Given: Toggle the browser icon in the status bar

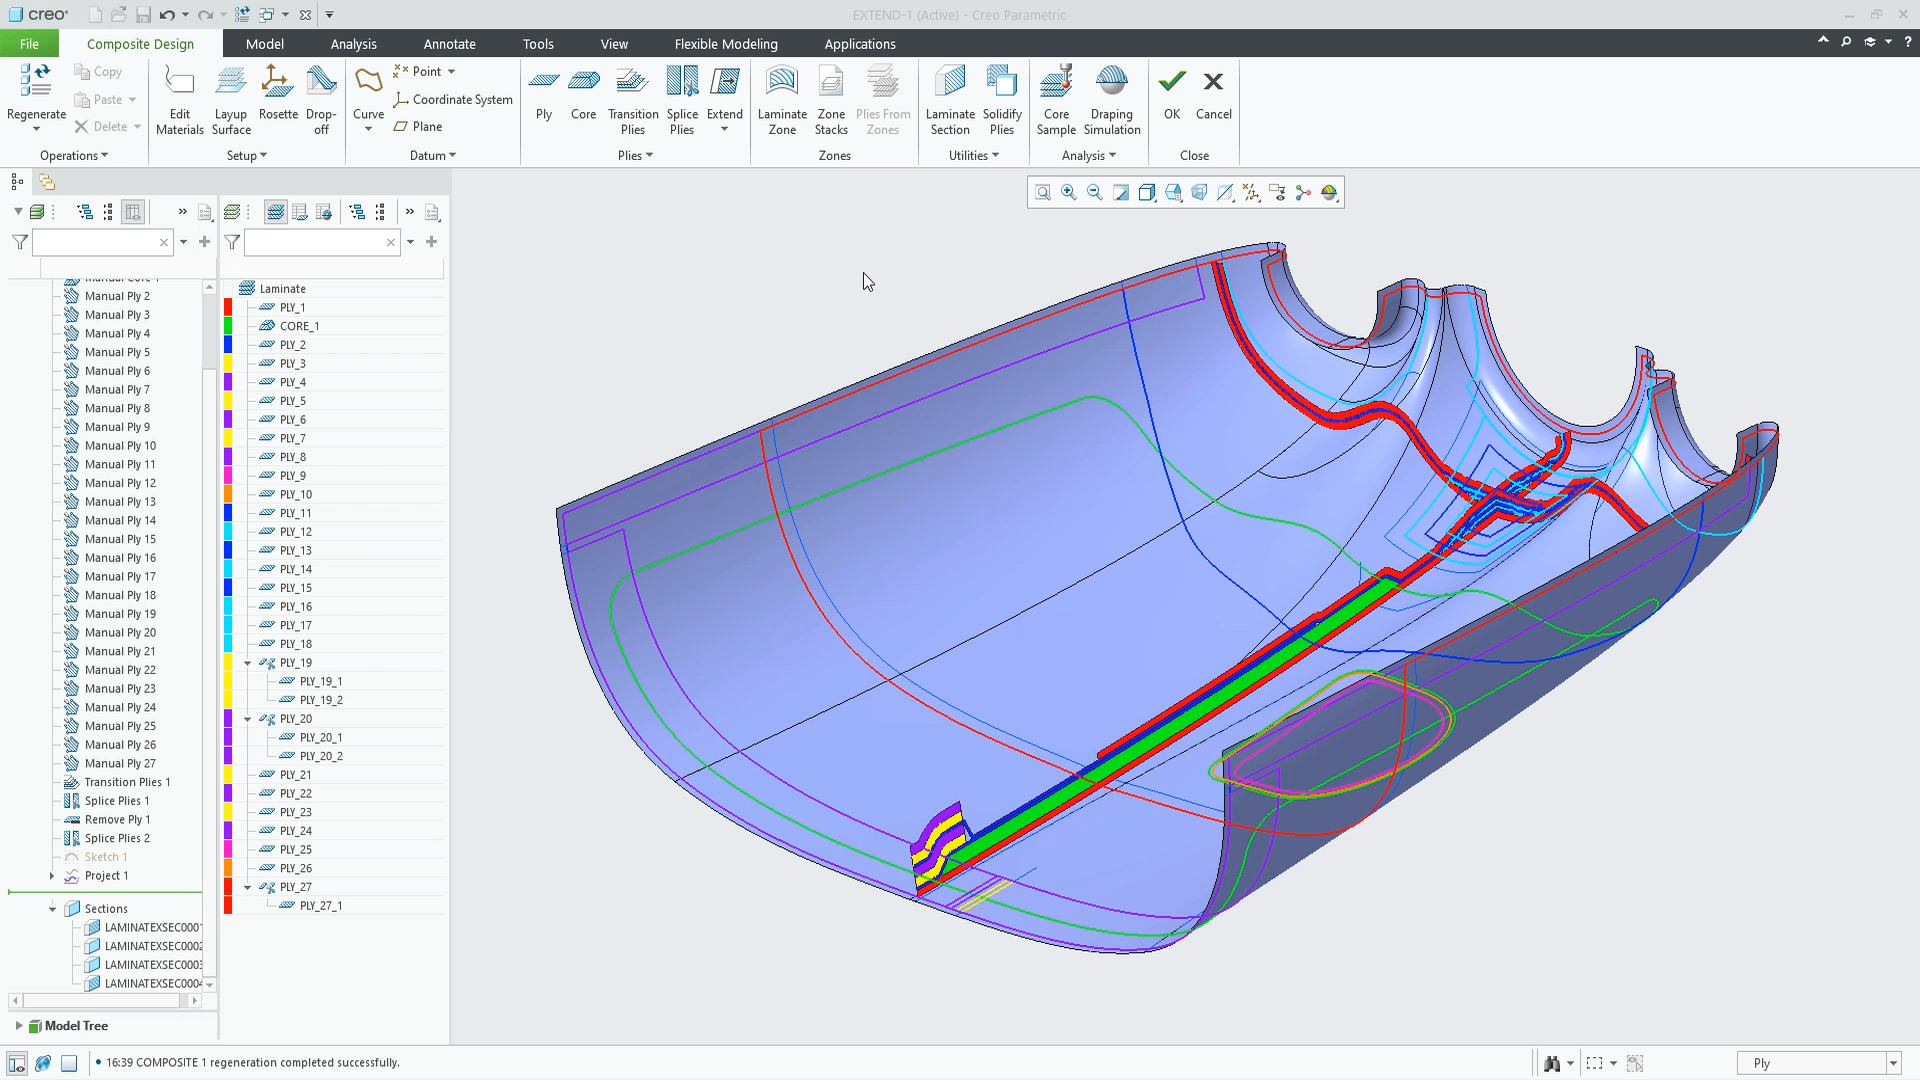Looking at the screenshot, I should point(43,1063).
